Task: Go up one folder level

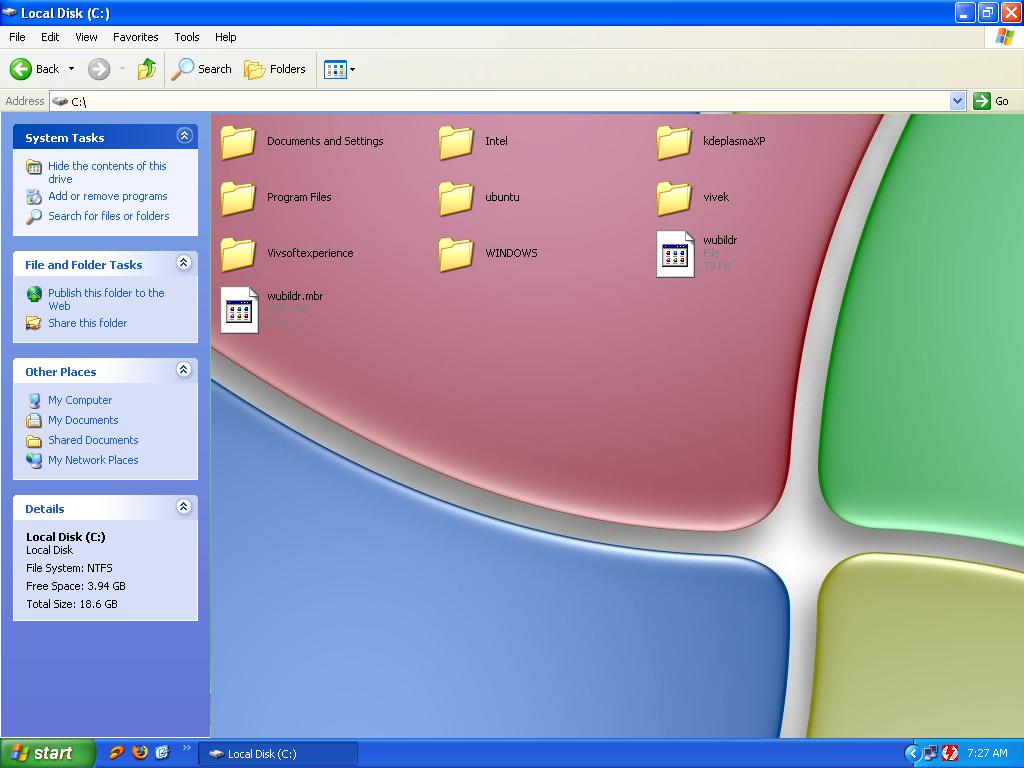Action: (147, 69)
